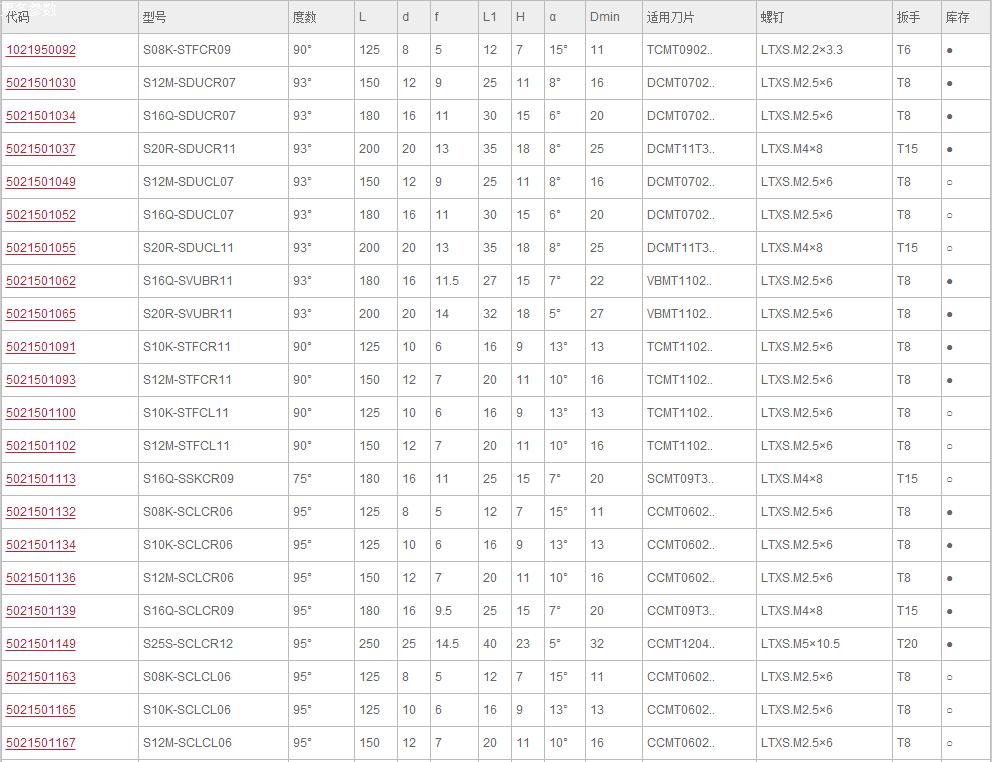Click the 代码 column header
The height and width of the screenshot is (762, 993).
tap(18, 17)
